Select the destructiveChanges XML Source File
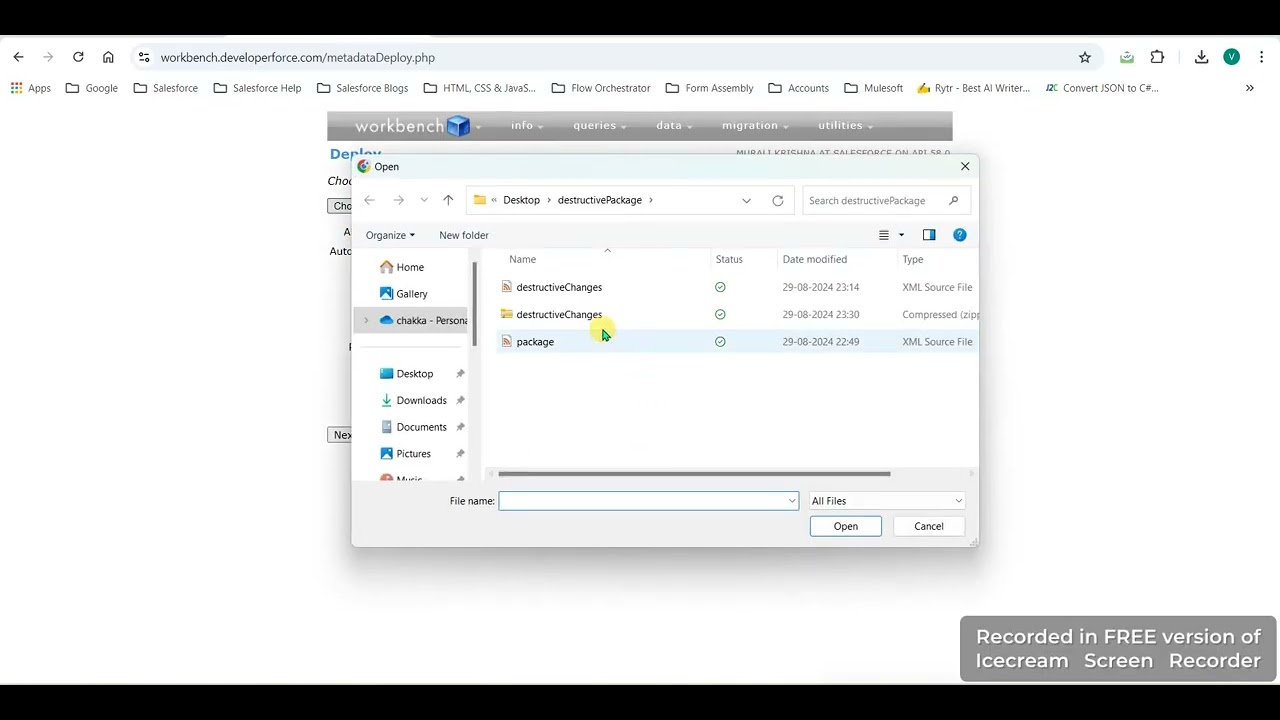This screenshot has width=1280, height=720. coord(736,287)
